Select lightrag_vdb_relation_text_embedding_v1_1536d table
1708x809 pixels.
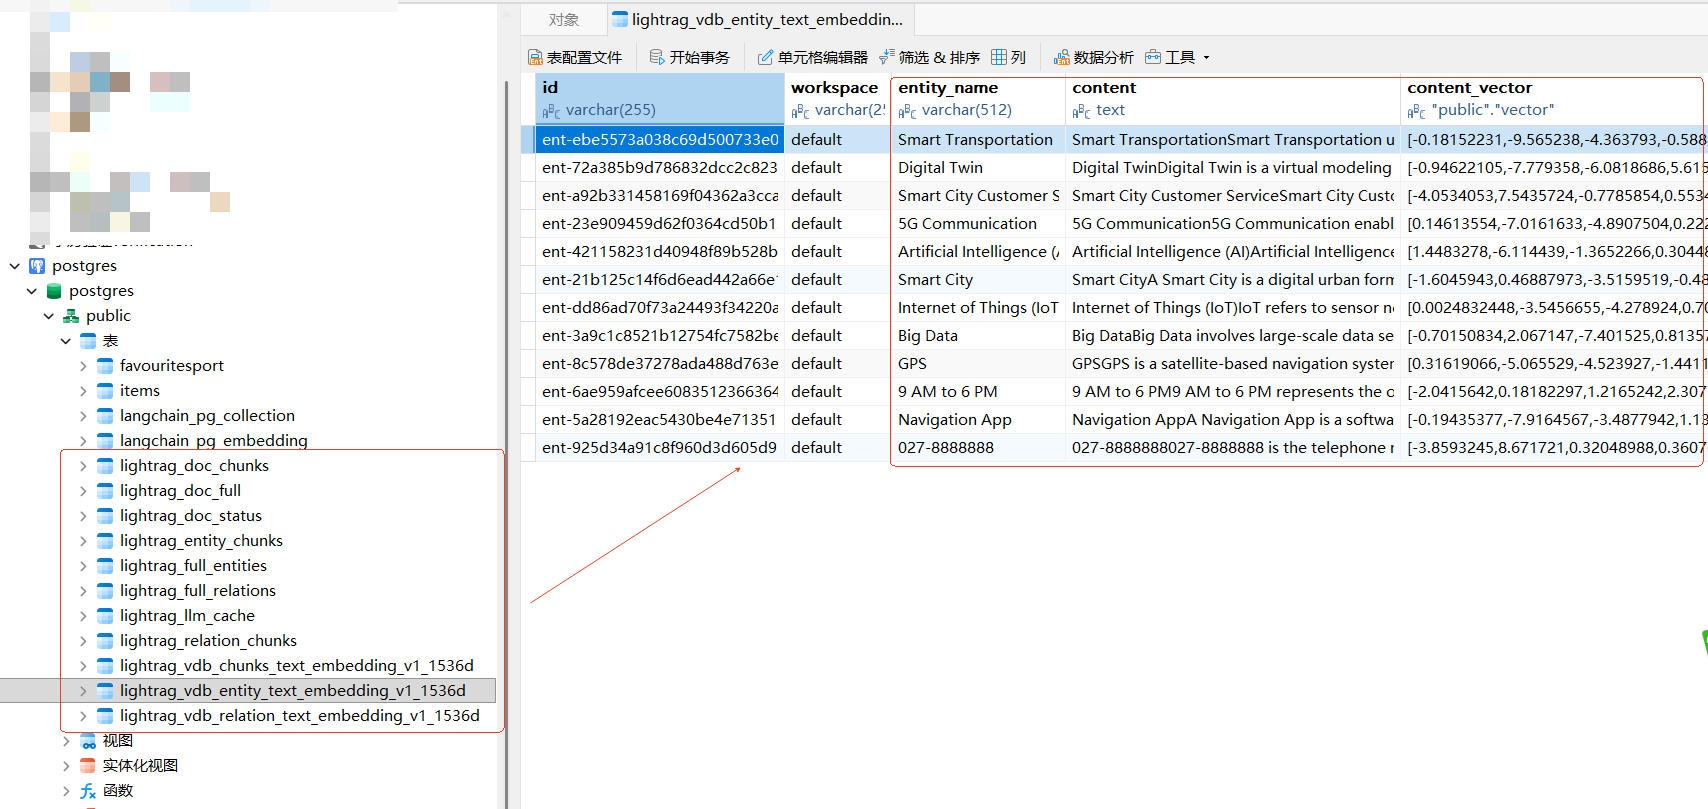coord(300,716)
